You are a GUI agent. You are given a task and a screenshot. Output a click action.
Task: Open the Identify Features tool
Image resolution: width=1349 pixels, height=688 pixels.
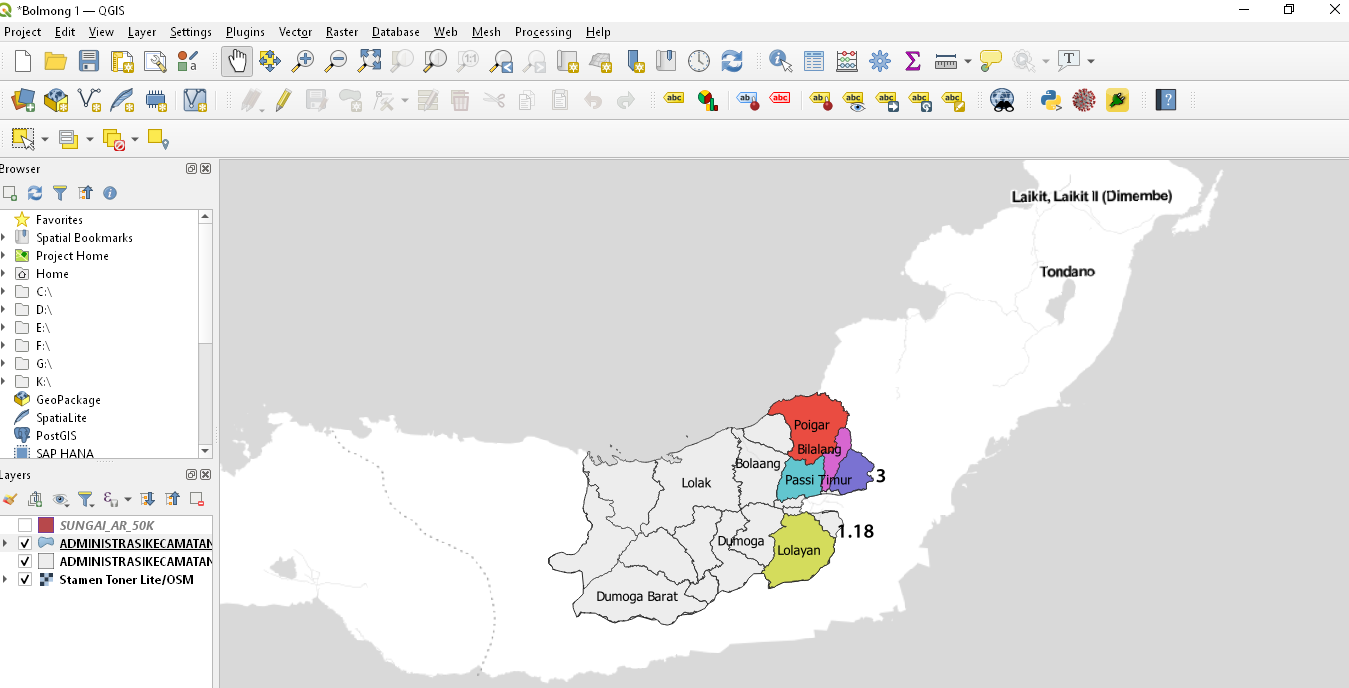coord(780,61)
